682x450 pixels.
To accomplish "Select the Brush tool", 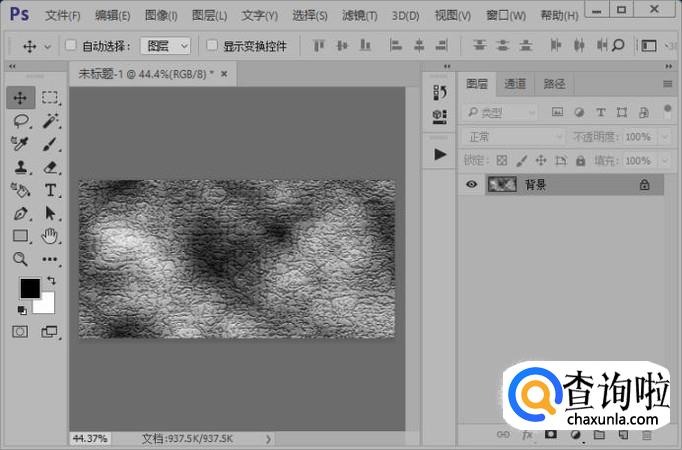I will pos(50,144).
